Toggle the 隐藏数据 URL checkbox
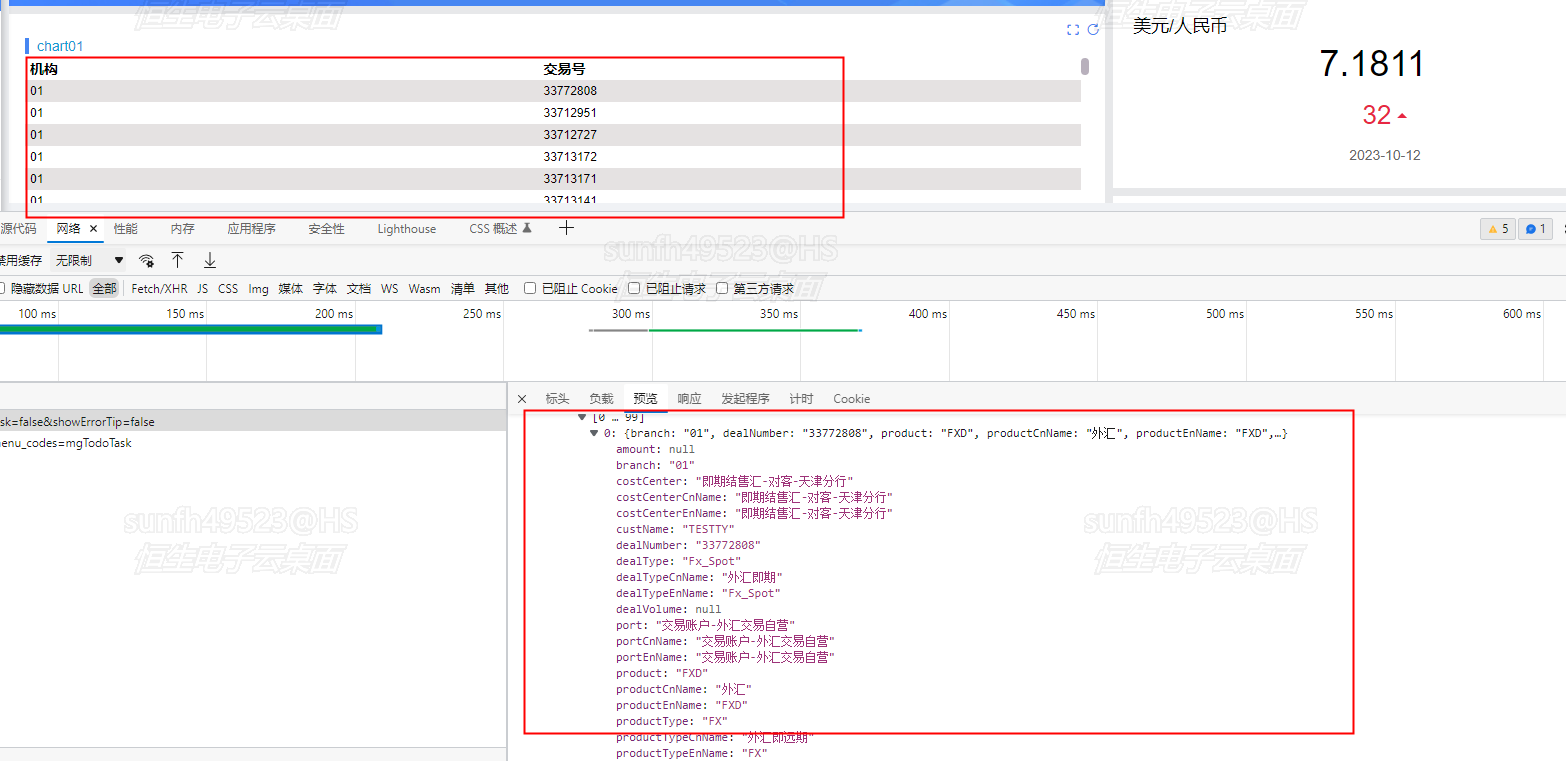 [3, 288]
